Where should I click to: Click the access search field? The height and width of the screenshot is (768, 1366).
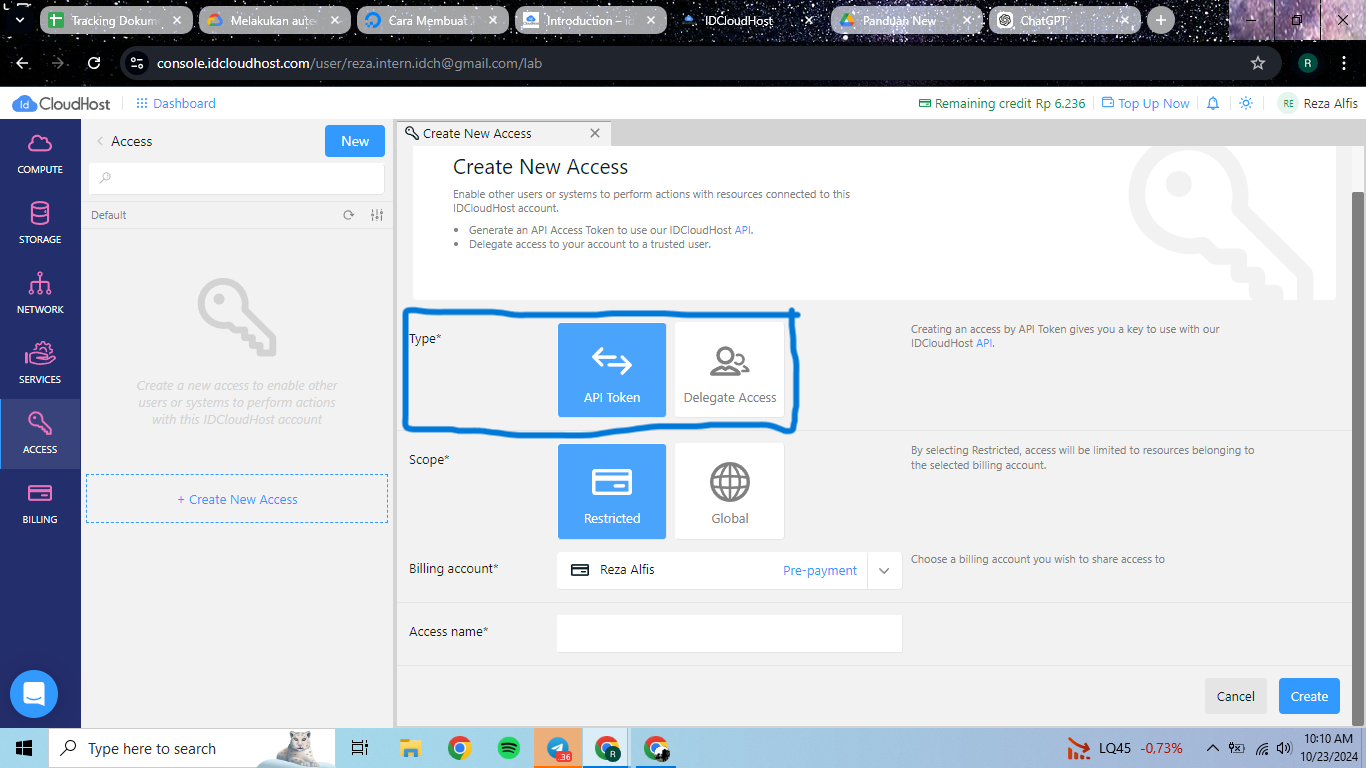tap(236, 178)
